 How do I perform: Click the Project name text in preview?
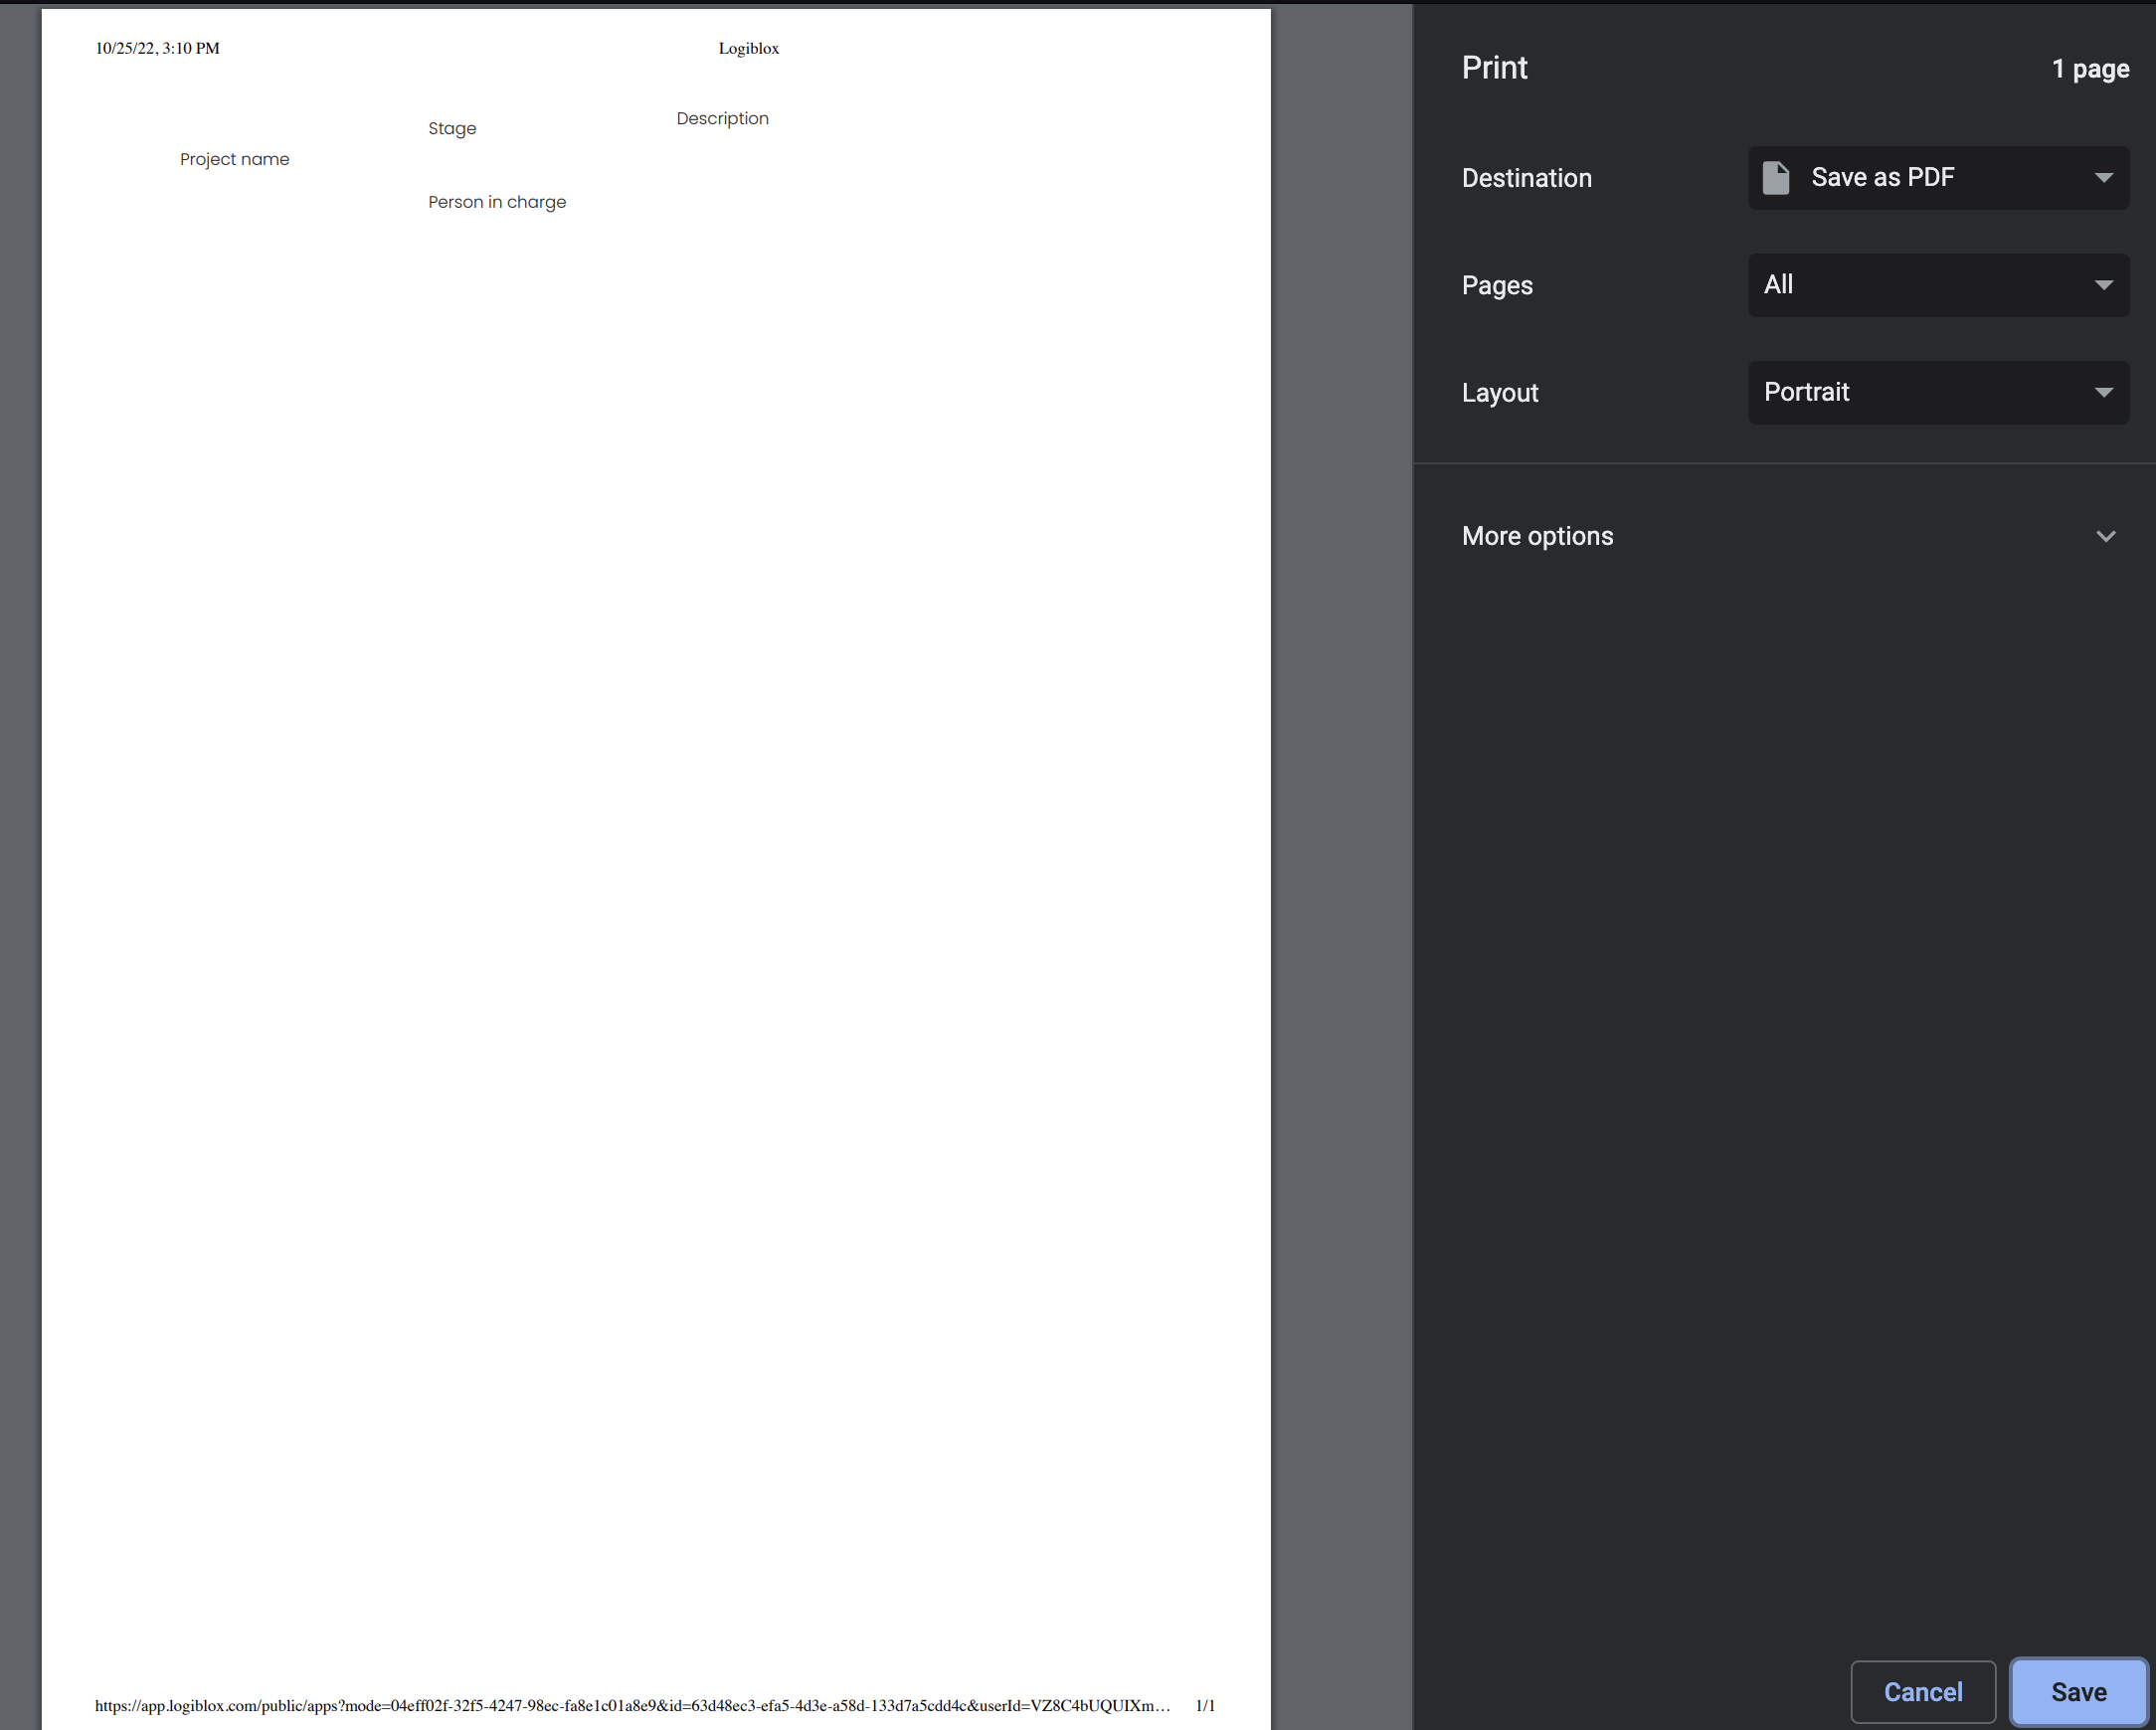(234, 159)
